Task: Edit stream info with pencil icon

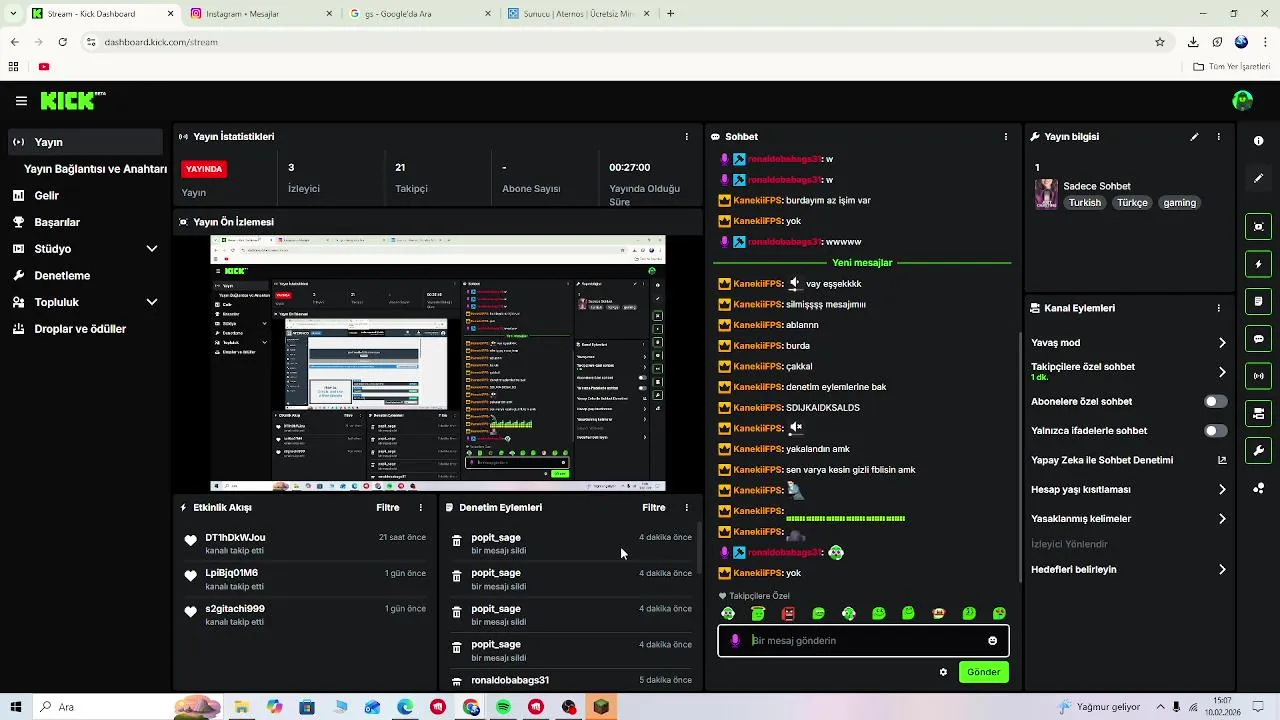Action: [1194, 137]
